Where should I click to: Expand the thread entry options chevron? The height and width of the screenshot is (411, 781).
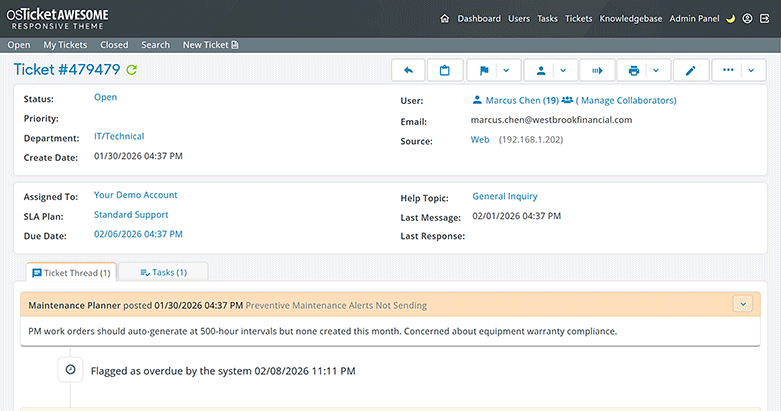(x=742, y=304)
